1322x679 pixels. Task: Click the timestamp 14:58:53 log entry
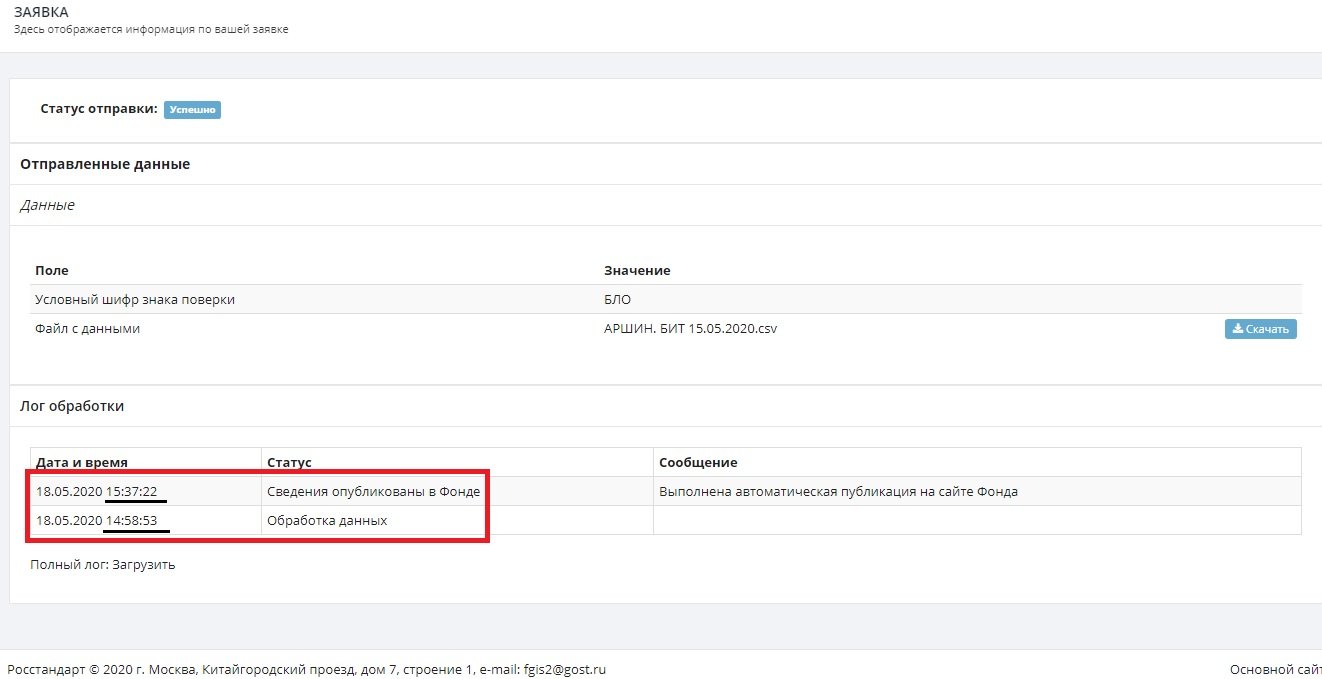point(137,520)
